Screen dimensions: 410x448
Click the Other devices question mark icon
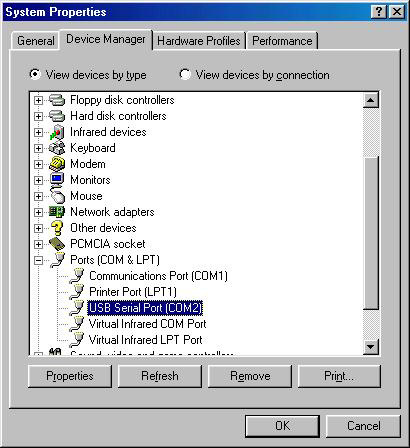pyautogui.click(x=57, y=228)
